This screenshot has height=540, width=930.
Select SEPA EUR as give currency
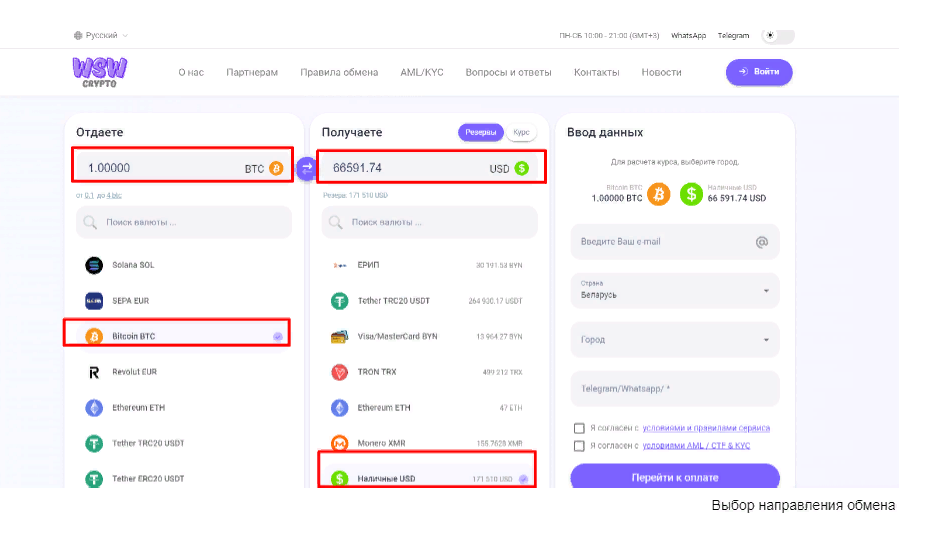pyautogui.click(x=131, y=301)
